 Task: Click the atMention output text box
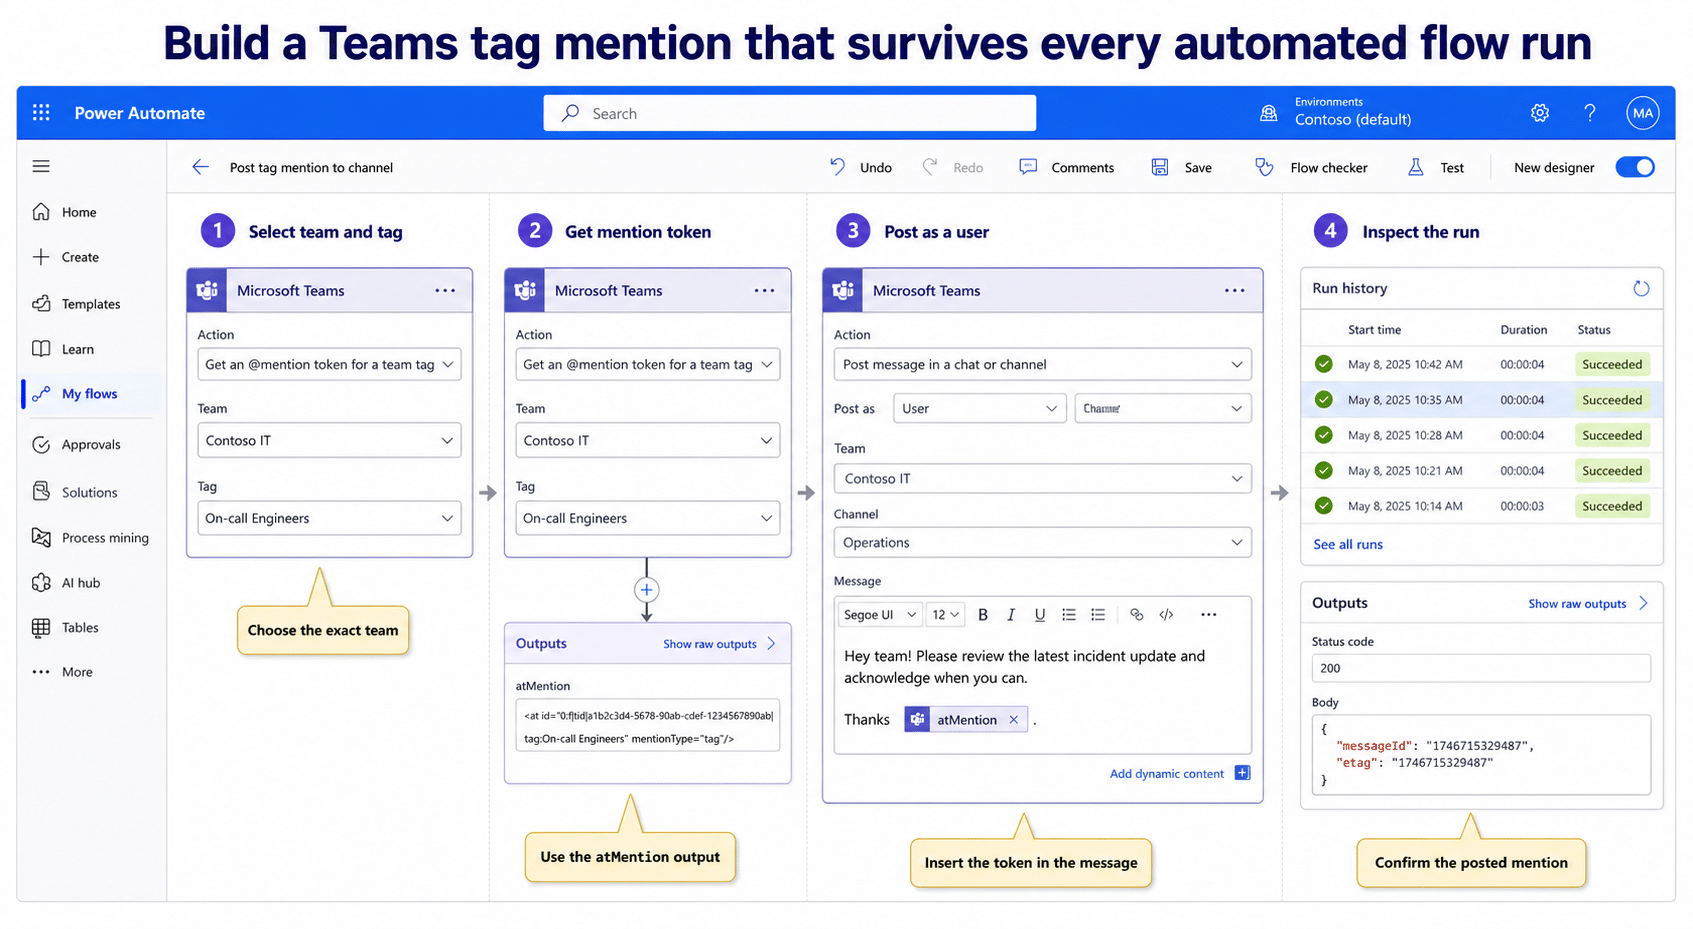click(647, 725)
